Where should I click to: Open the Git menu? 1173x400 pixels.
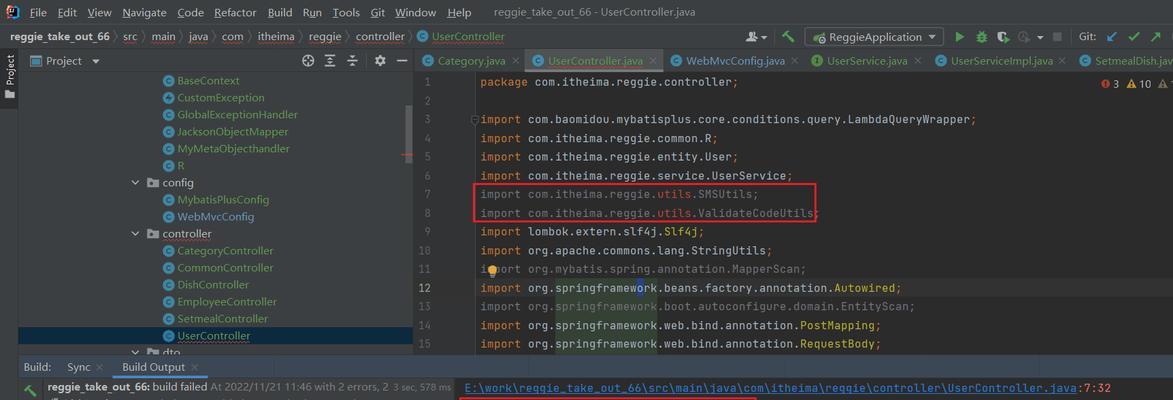pos(378,13)
